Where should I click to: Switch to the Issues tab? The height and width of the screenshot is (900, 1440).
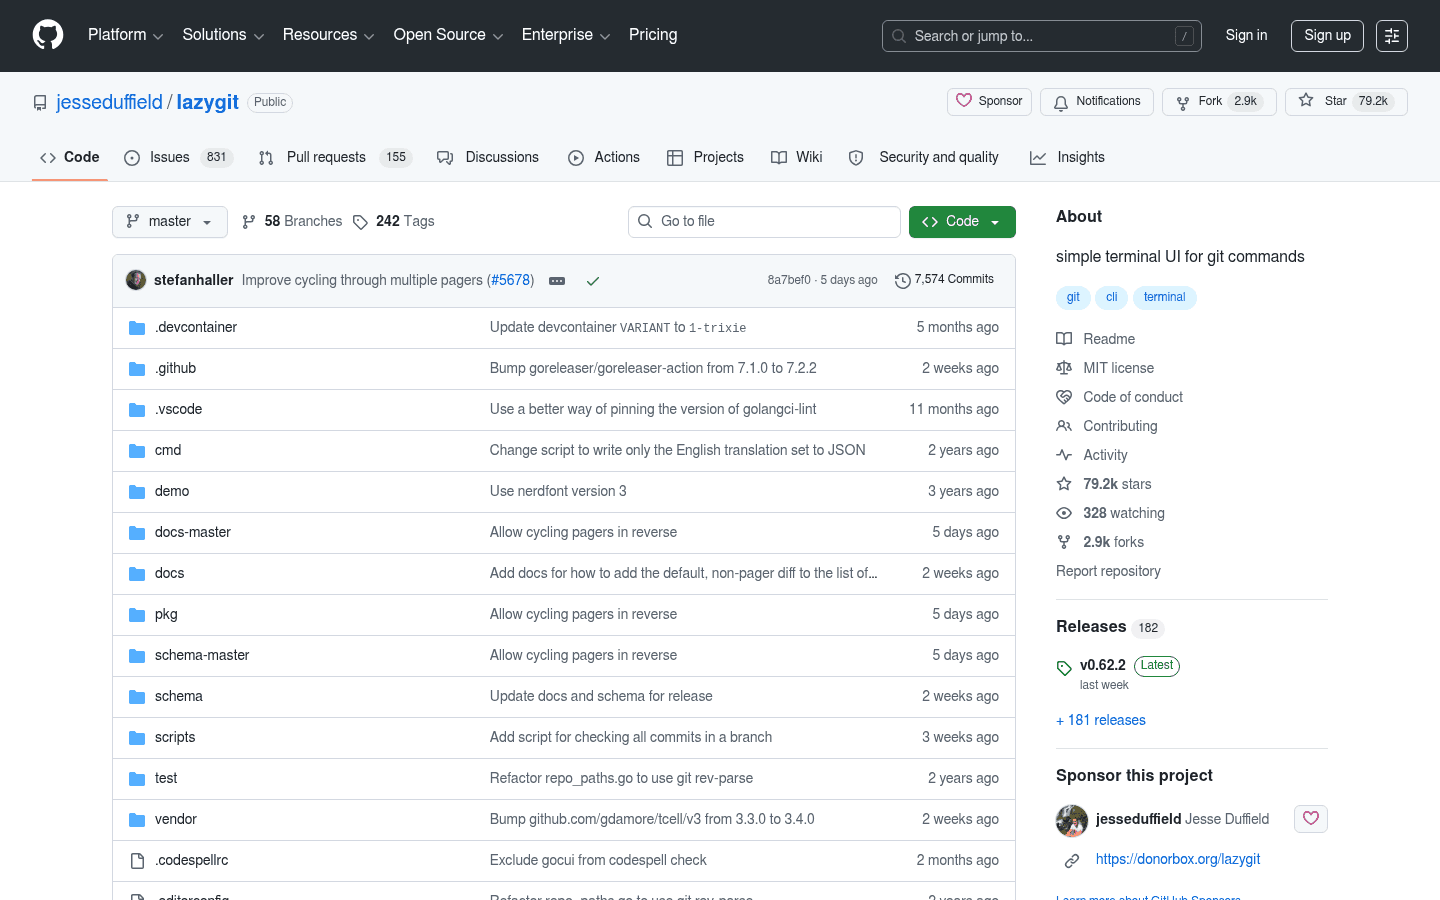coord(178,158)
